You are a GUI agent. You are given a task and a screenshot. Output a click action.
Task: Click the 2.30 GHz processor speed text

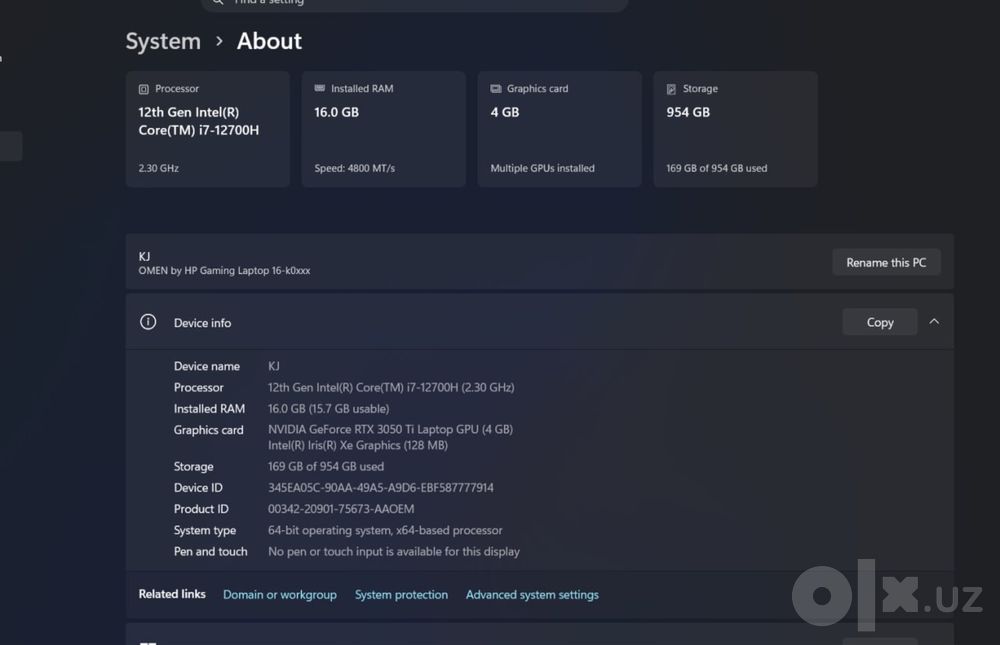coord(159,168)
